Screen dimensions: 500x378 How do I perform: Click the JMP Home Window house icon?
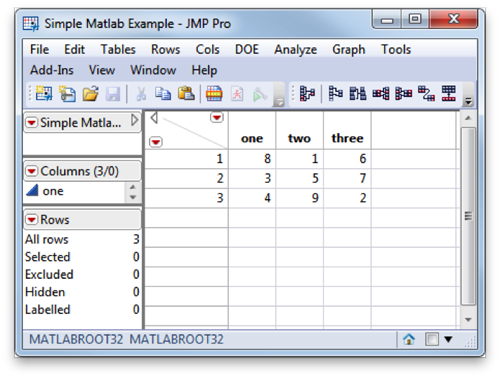pyautogui.click(x=409, y=339)
